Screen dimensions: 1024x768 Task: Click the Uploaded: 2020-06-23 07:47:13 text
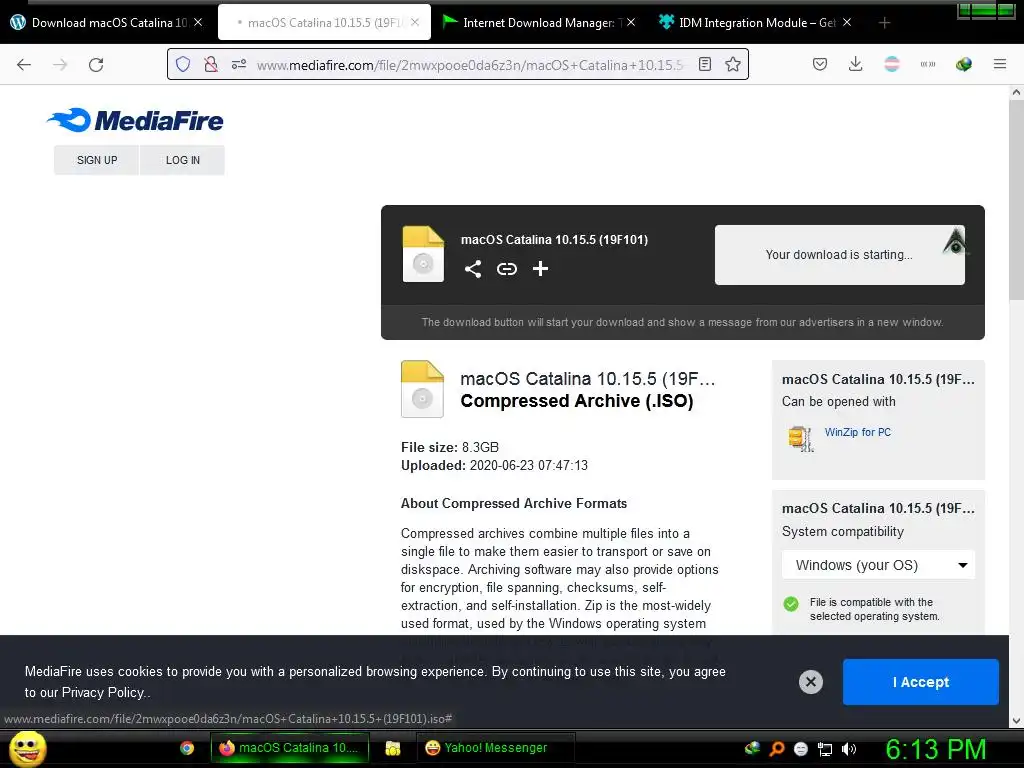[x=494, y=466]
